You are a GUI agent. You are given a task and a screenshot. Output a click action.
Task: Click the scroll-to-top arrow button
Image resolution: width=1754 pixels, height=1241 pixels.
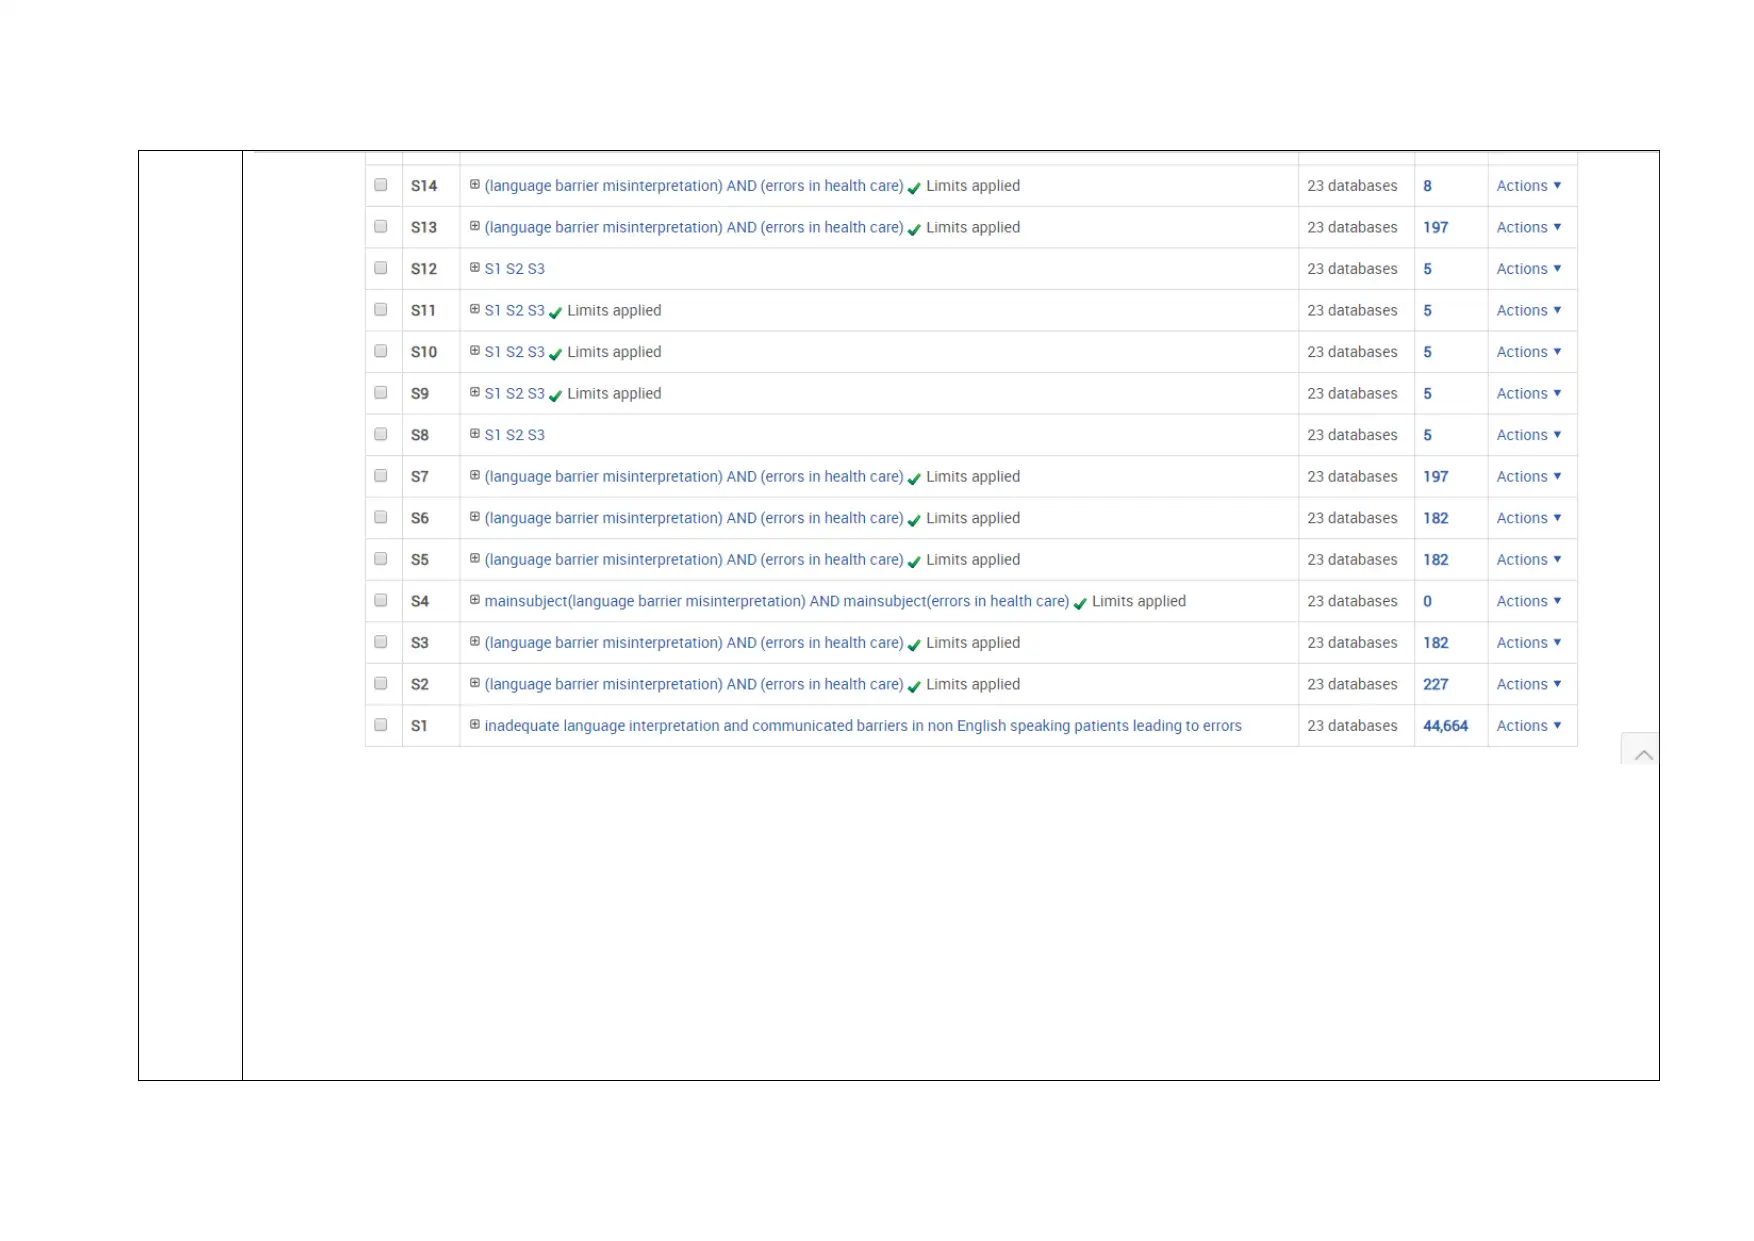pos(1640,749)
